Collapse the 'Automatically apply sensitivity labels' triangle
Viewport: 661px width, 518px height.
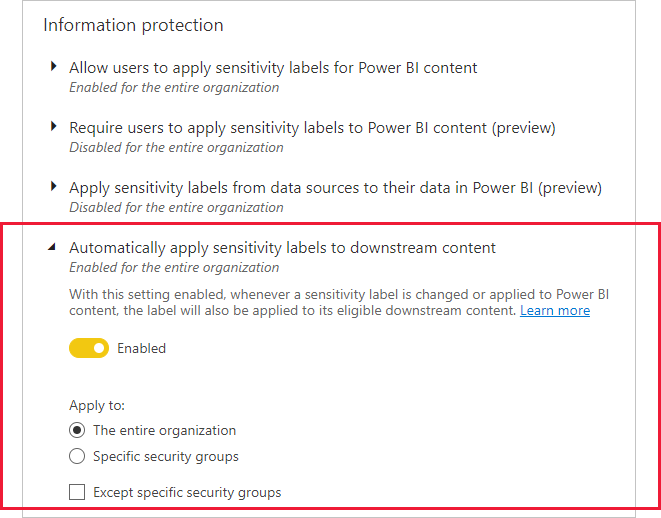point(52,247)
